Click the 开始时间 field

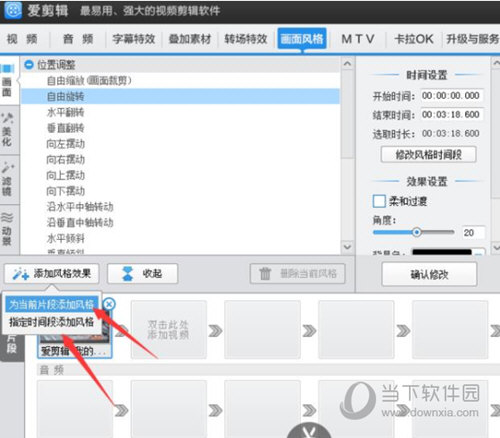(452, 96)
